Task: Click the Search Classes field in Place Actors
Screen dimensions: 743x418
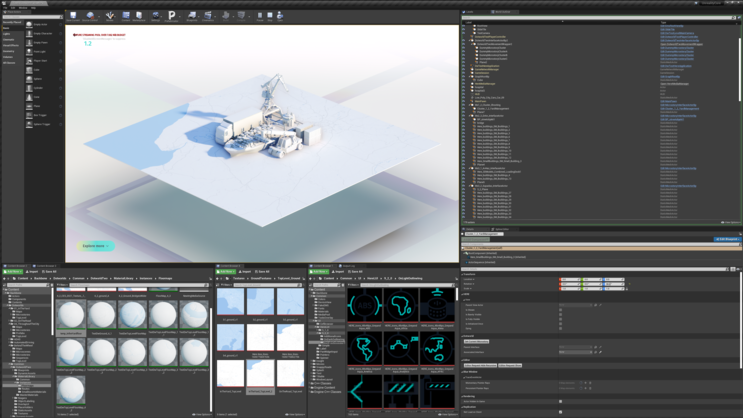Action: (x=30, y=17)
